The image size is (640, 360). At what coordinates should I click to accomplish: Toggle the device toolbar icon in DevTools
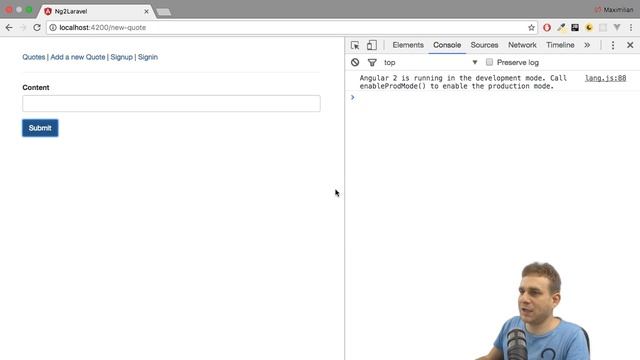coord(371,45)
